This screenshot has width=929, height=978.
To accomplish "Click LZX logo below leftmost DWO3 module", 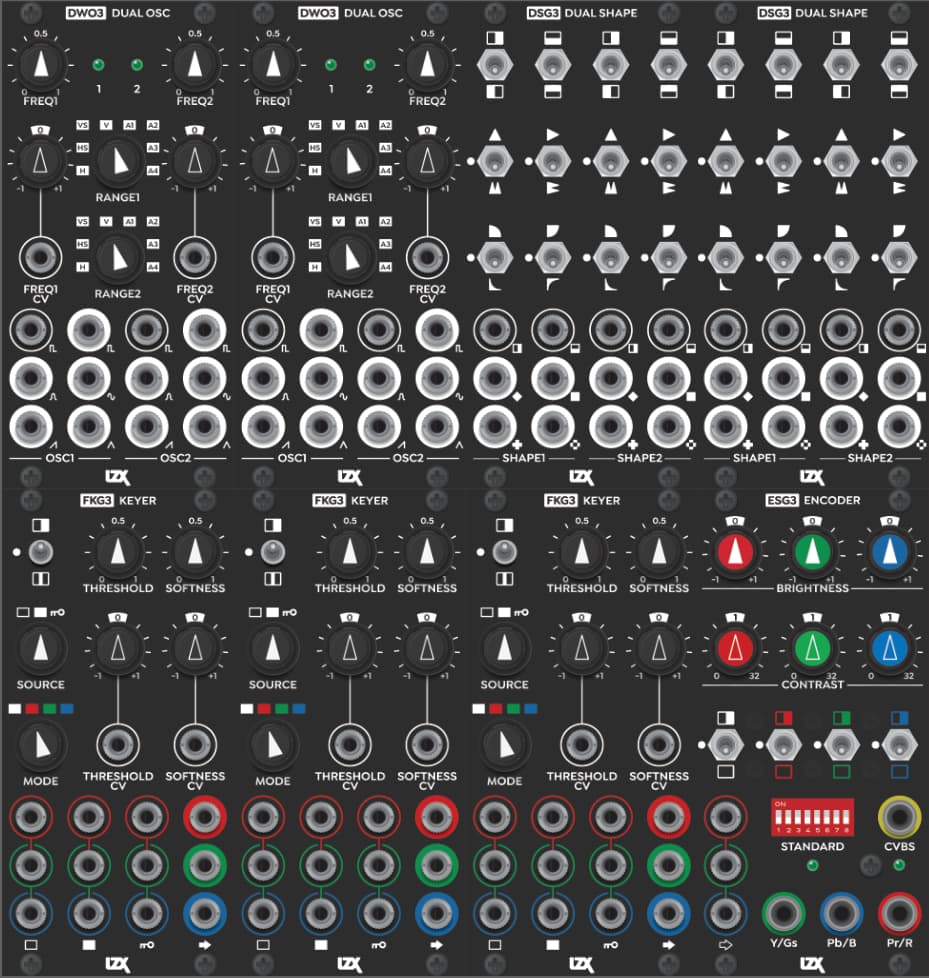I will pos(118,478).
